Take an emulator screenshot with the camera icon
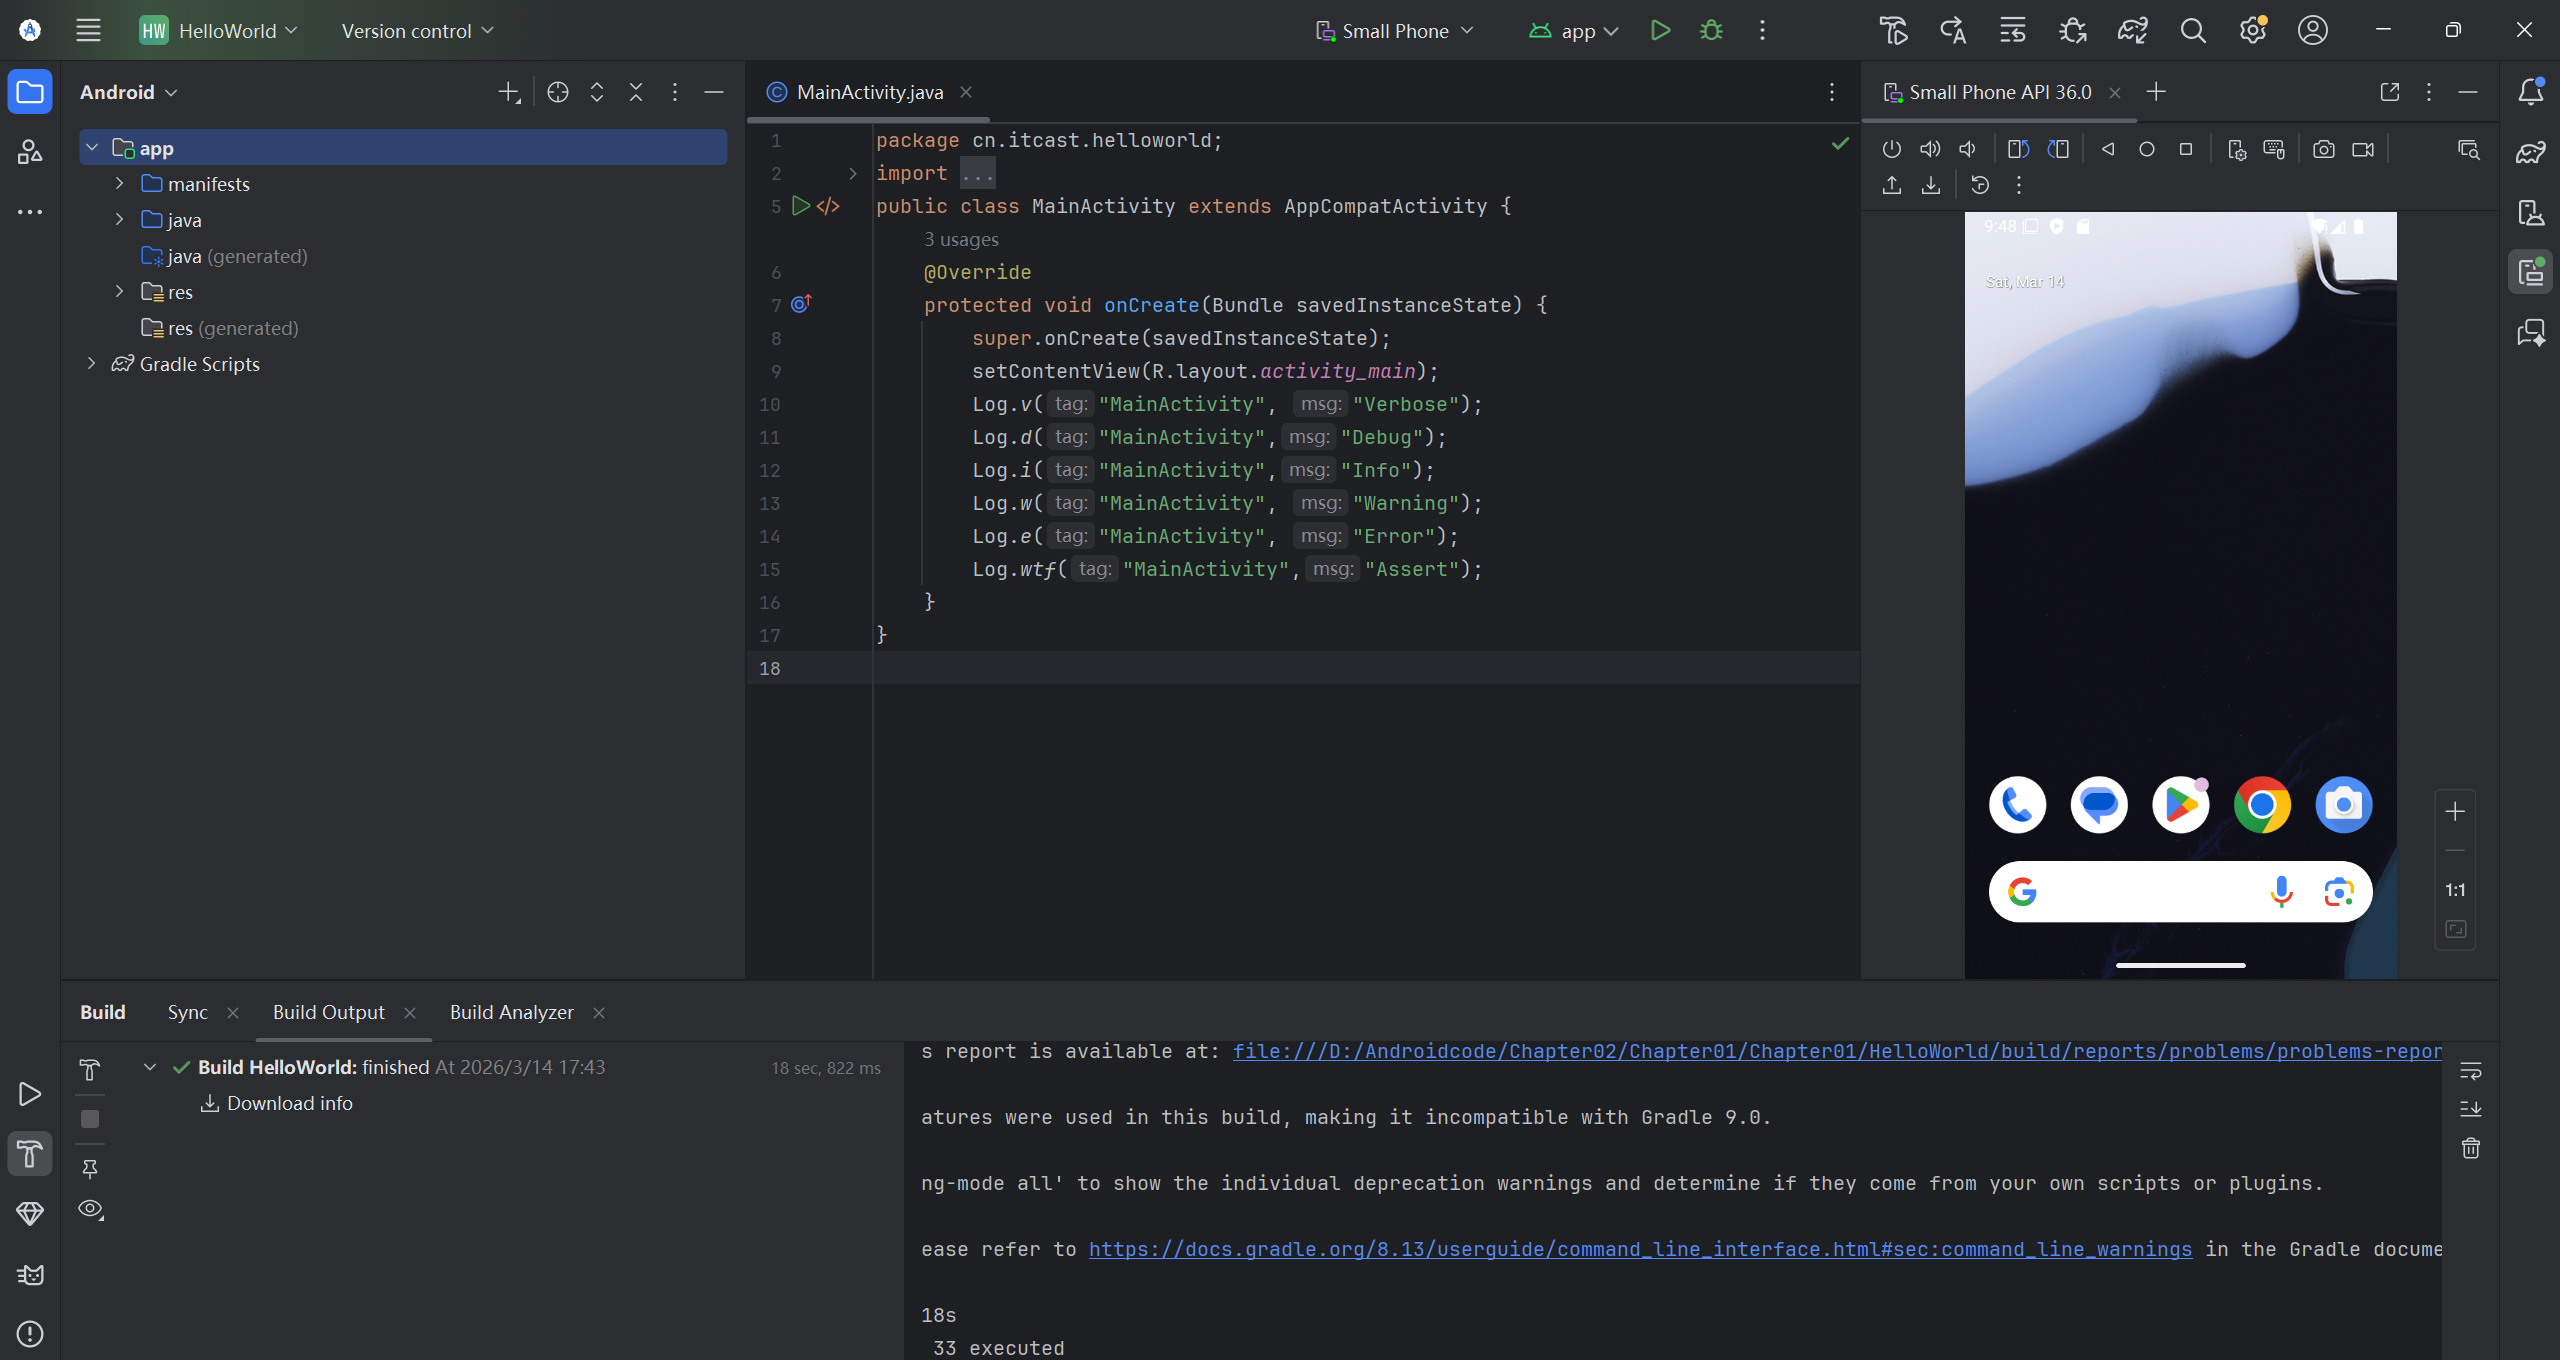 (x=2323, y=149)
